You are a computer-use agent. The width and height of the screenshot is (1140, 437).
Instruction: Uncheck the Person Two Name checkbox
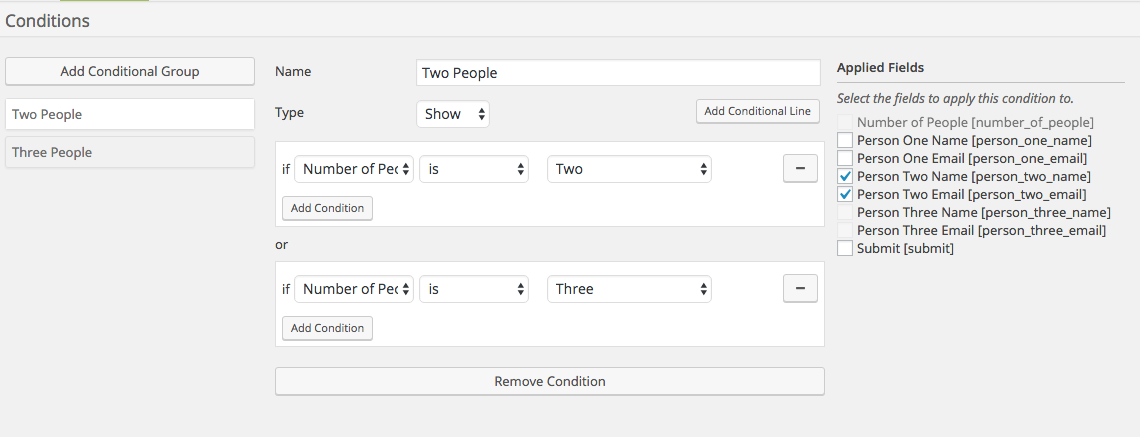tap(845, 176)
